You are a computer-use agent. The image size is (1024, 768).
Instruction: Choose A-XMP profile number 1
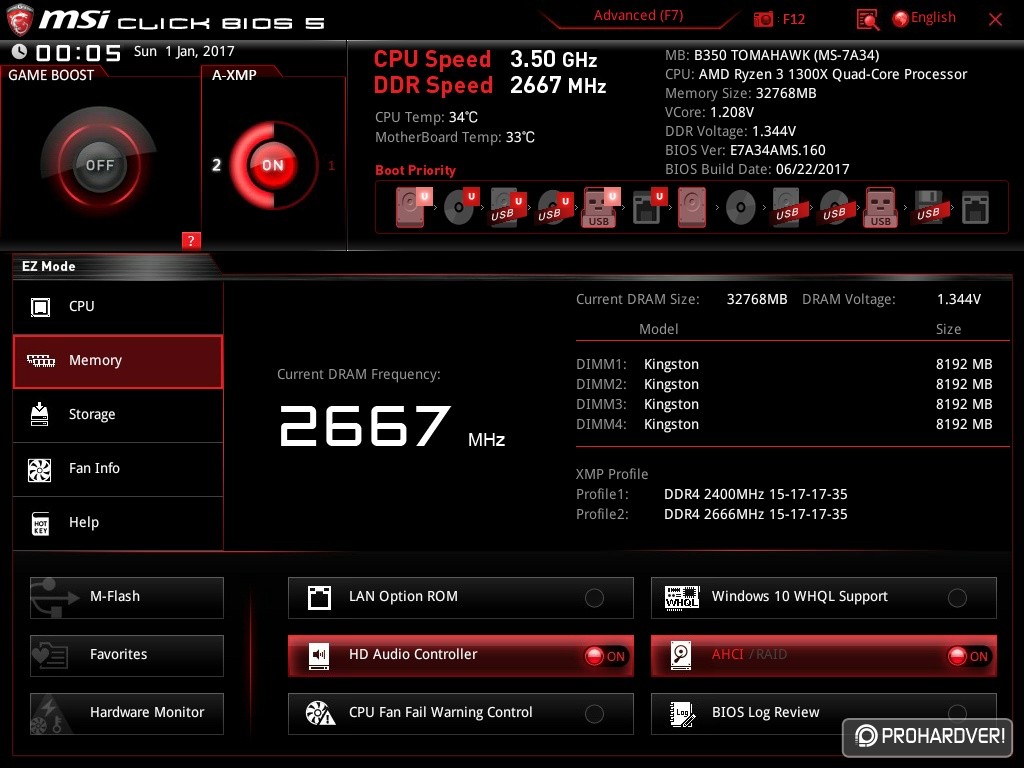331,165
